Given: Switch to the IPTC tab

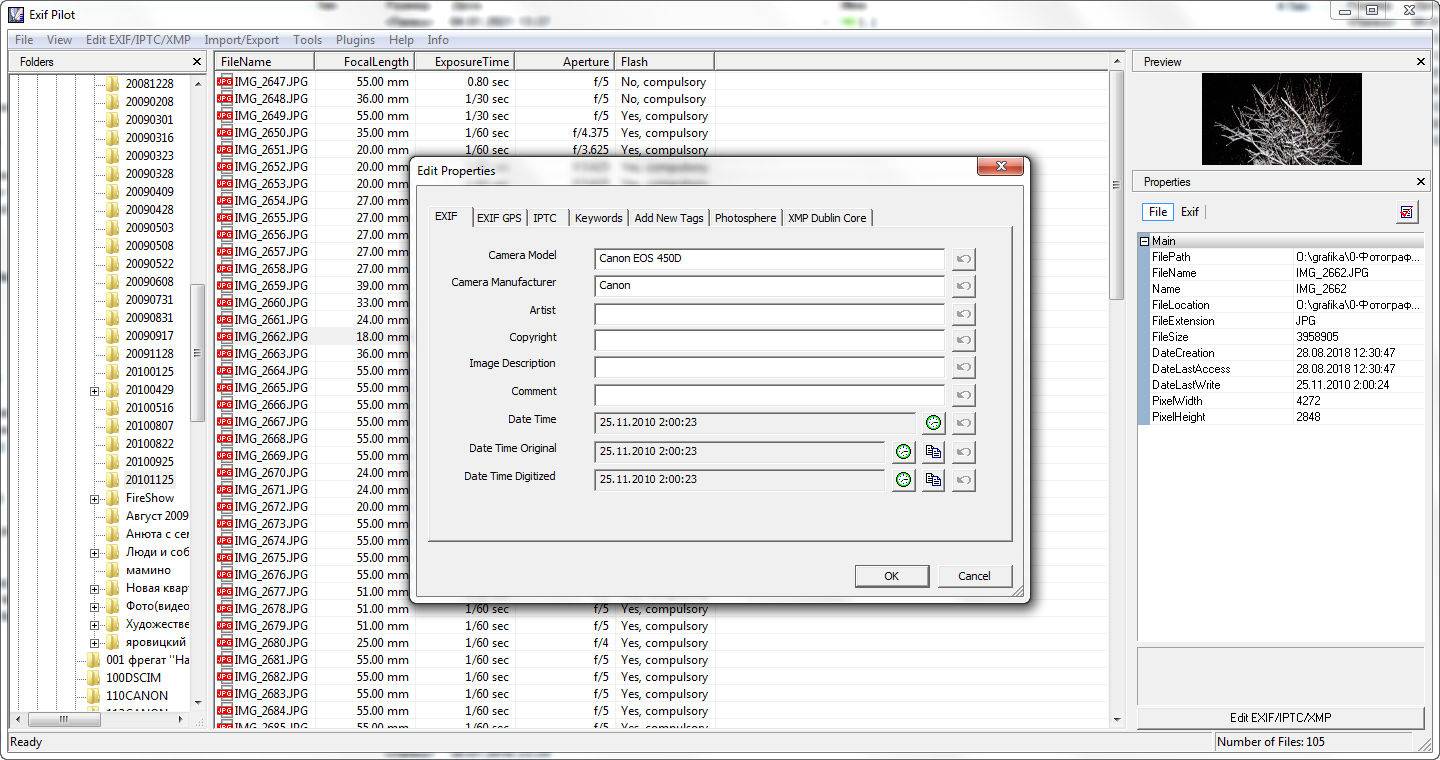Looking at the screenshot, I should pos(545,218).
